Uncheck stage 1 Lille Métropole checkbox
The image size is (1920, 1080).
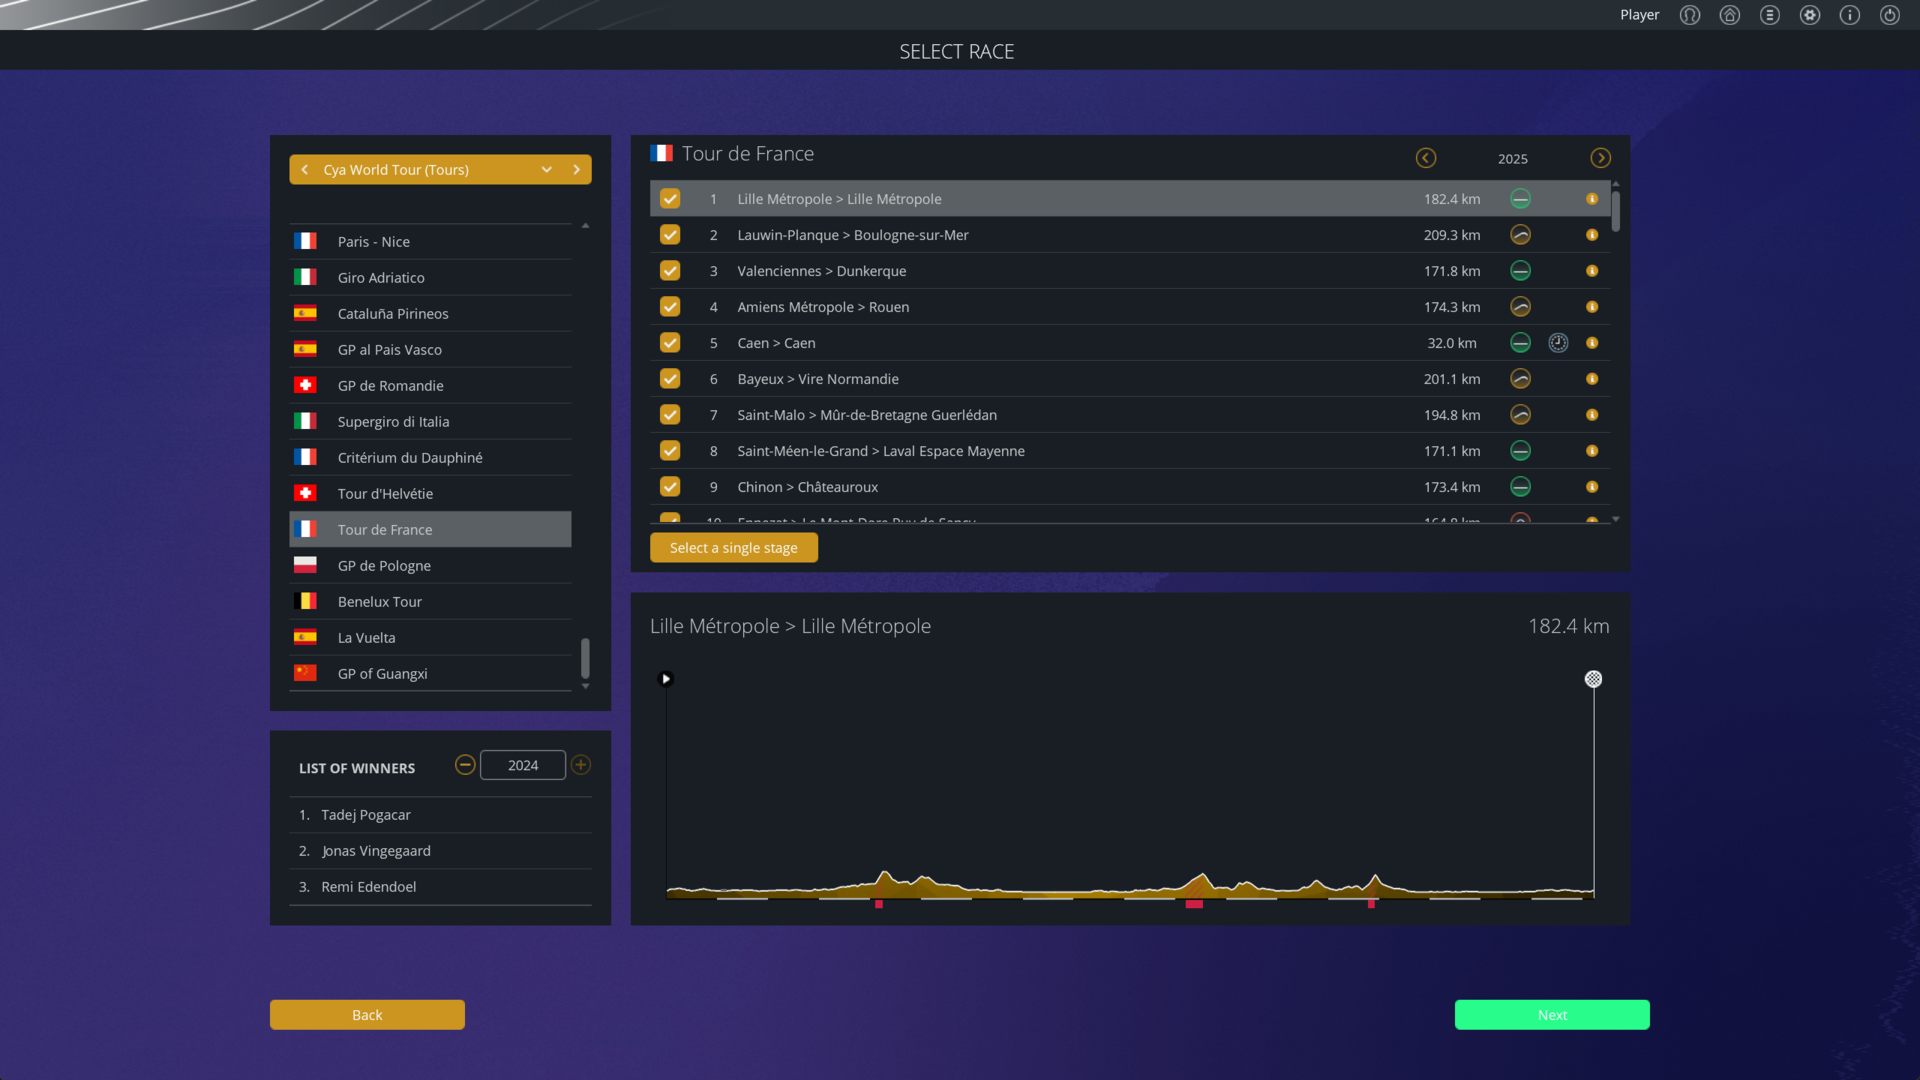pyautogui.click(x=670, y=199)
